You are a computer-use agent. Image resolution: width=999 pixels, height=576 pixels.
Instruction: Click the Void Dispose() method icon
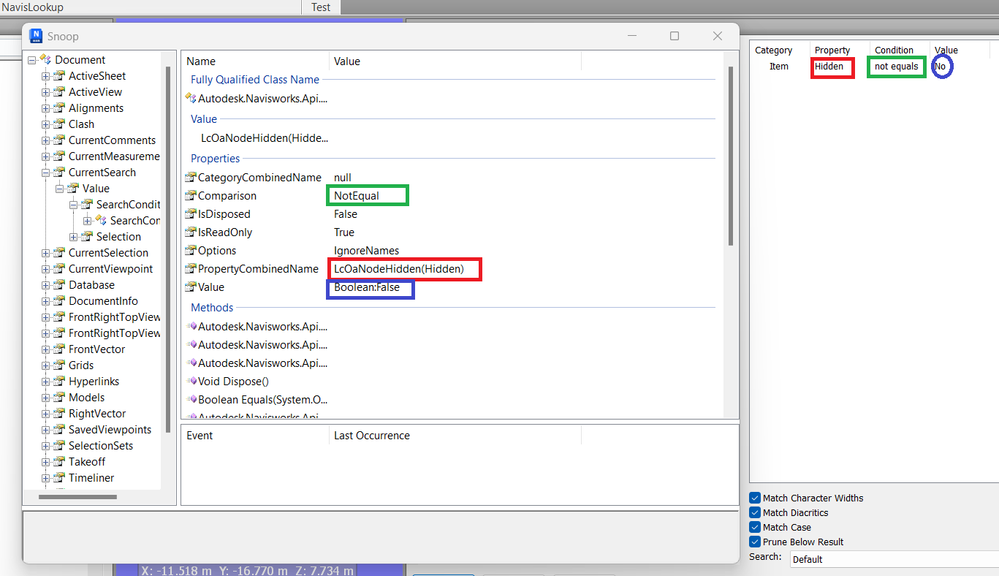(192, 381)
